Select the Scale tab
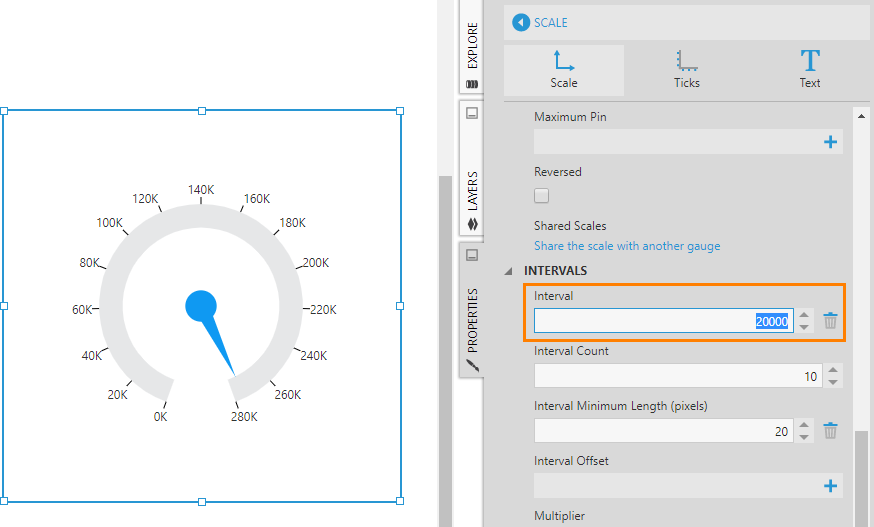Viewport: 874px width, 527px height. click(564, 69)
